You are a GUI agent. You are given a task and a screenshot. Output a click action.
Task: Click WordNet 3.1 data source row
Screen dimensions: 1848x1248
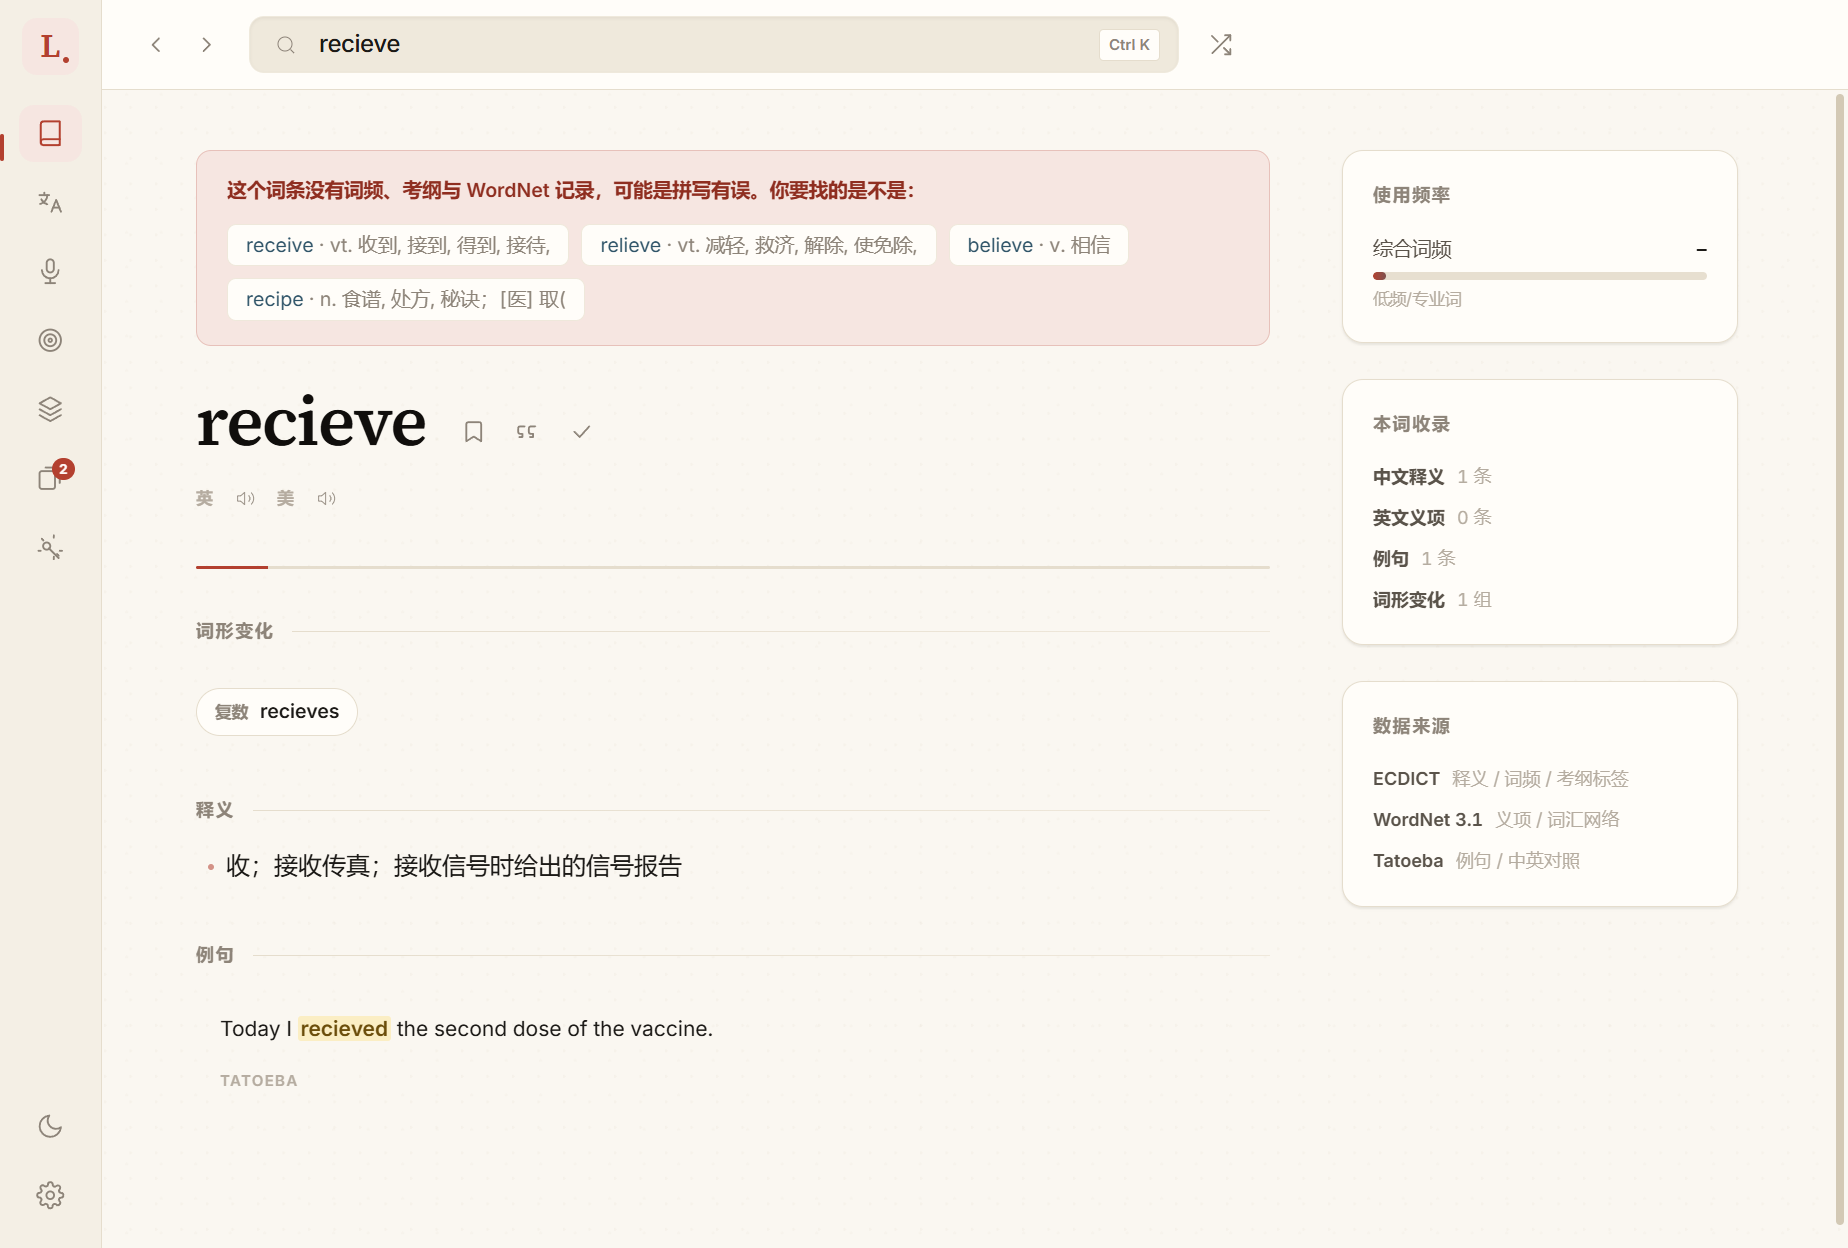pos(1496,820)
